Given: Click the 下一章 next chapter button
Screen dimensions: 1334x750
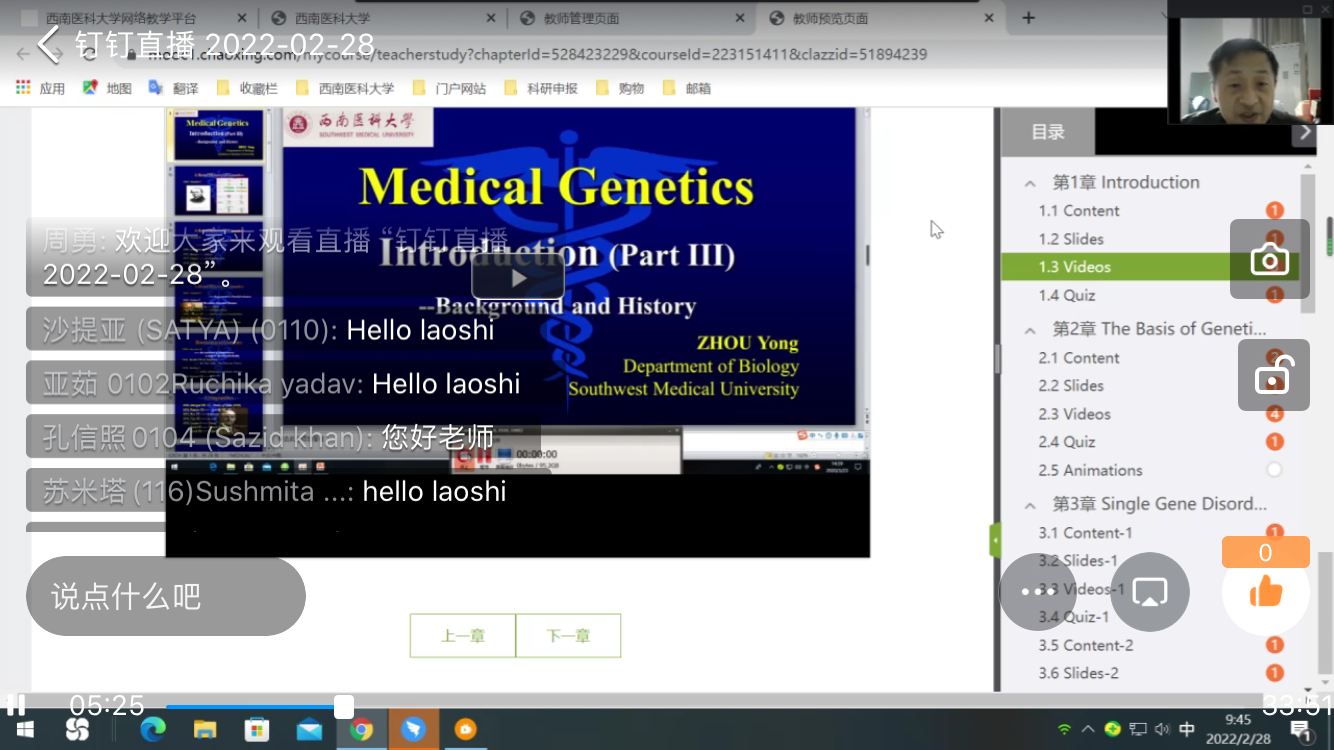Looking at the screenshot, I should [x=568, y=636].
